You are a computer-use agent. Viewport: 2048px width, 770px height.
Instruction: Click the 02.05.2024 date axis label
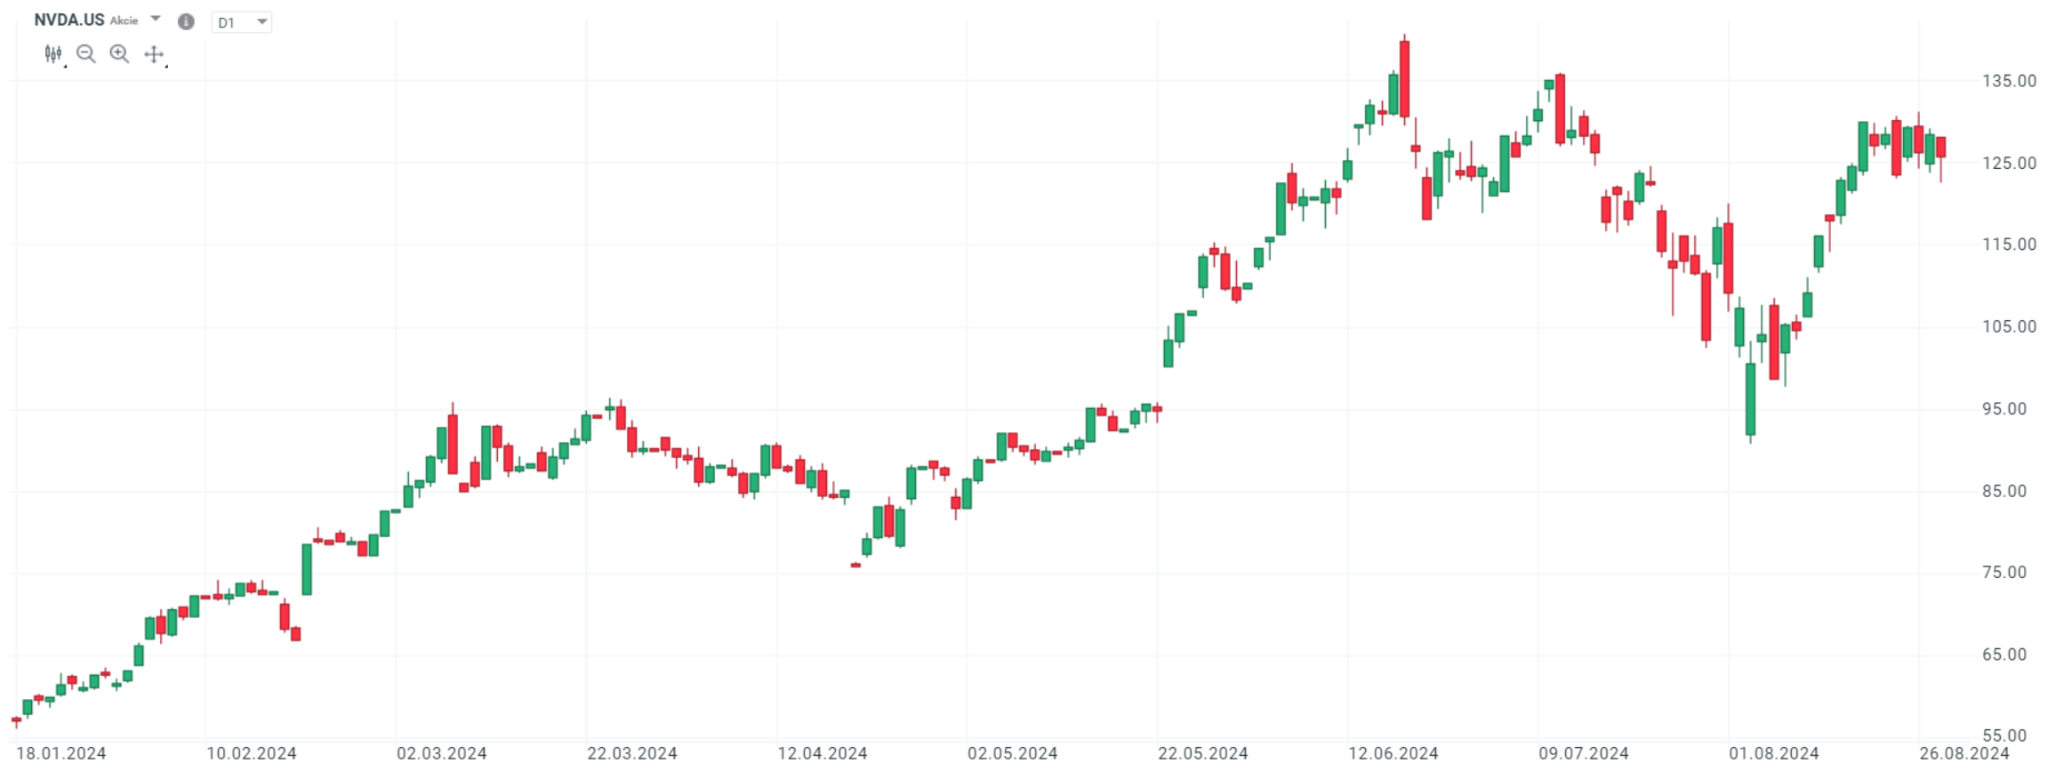[1012, 754]
